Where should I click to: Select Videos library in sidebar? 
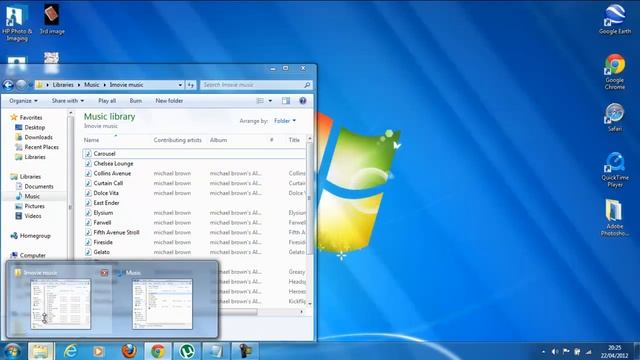pyautogui.click(x=33, y=216)
